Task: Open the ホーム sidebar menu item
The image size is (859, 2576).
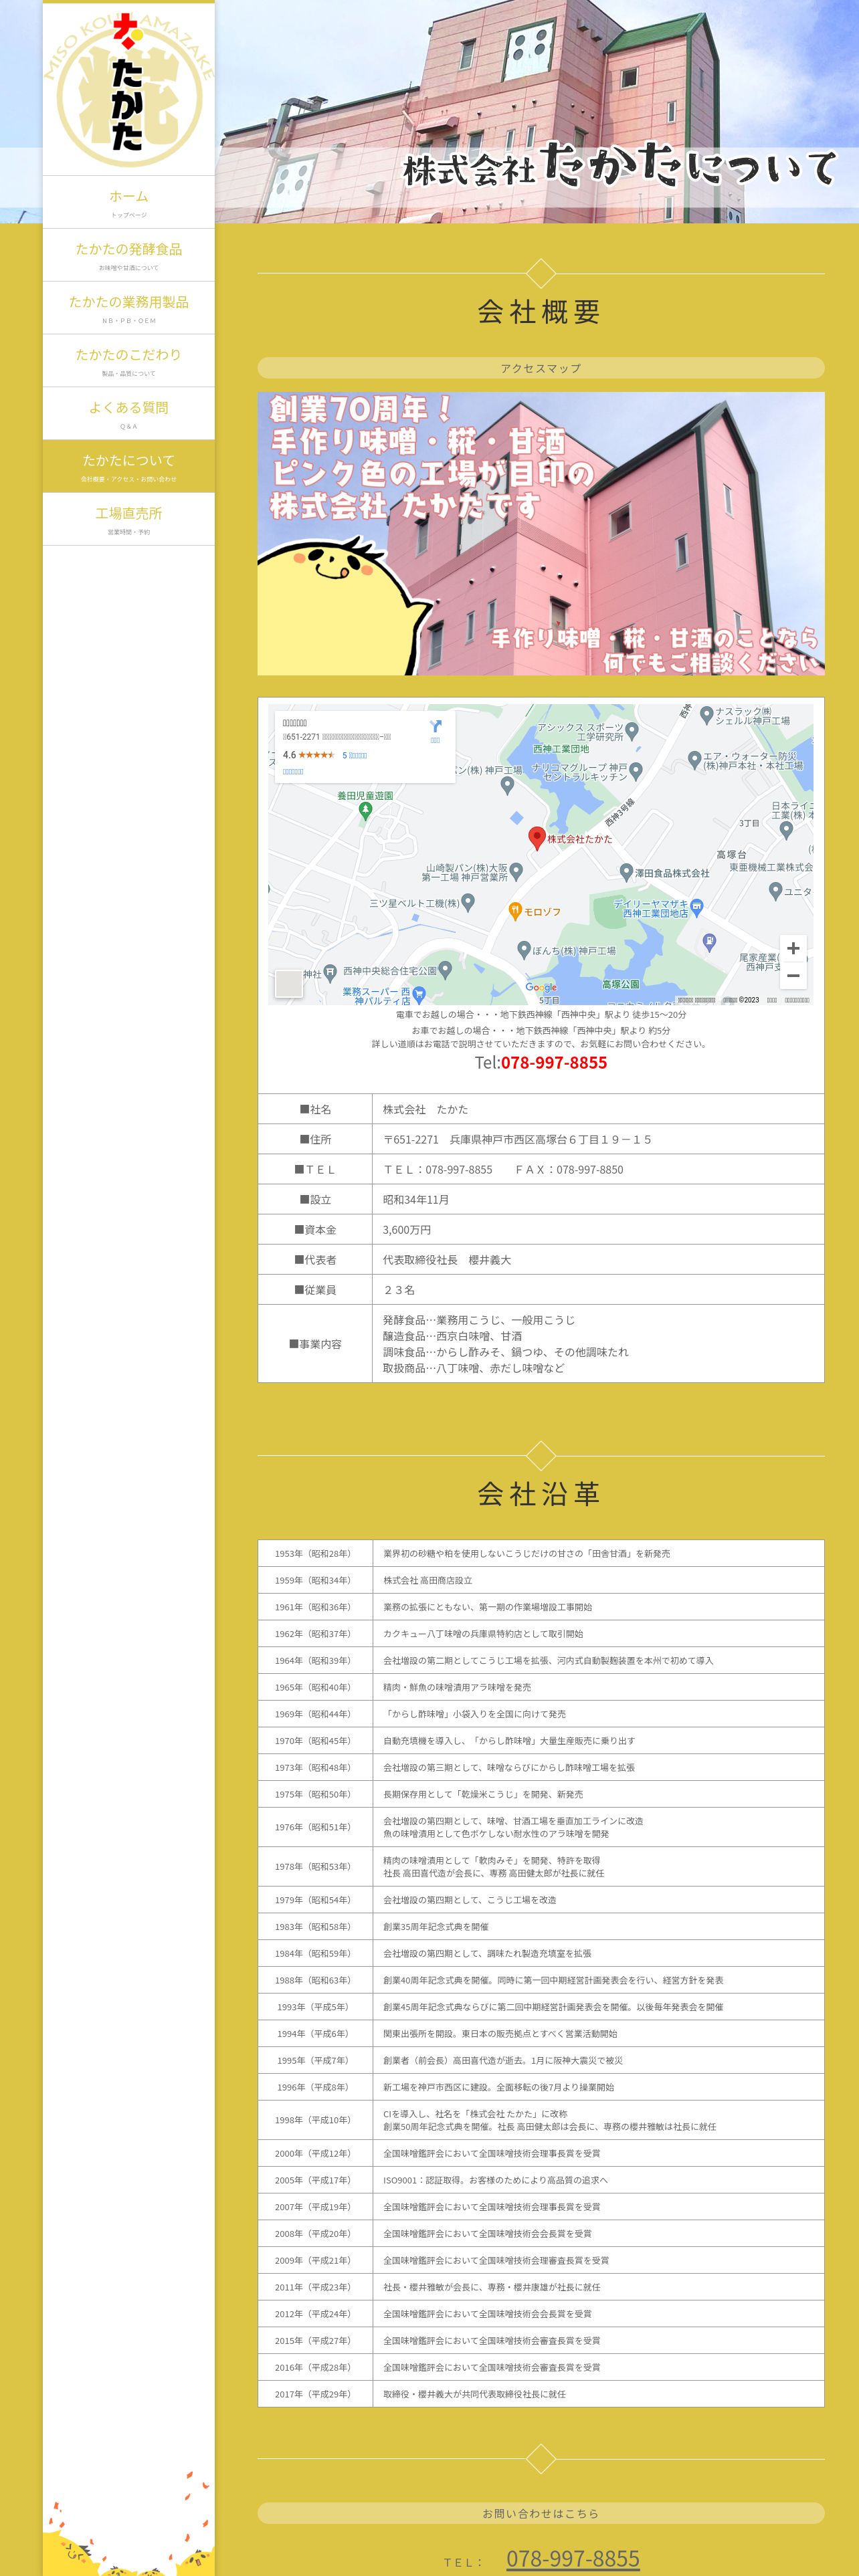Action: pyautogui.click(x=129, y=202)
